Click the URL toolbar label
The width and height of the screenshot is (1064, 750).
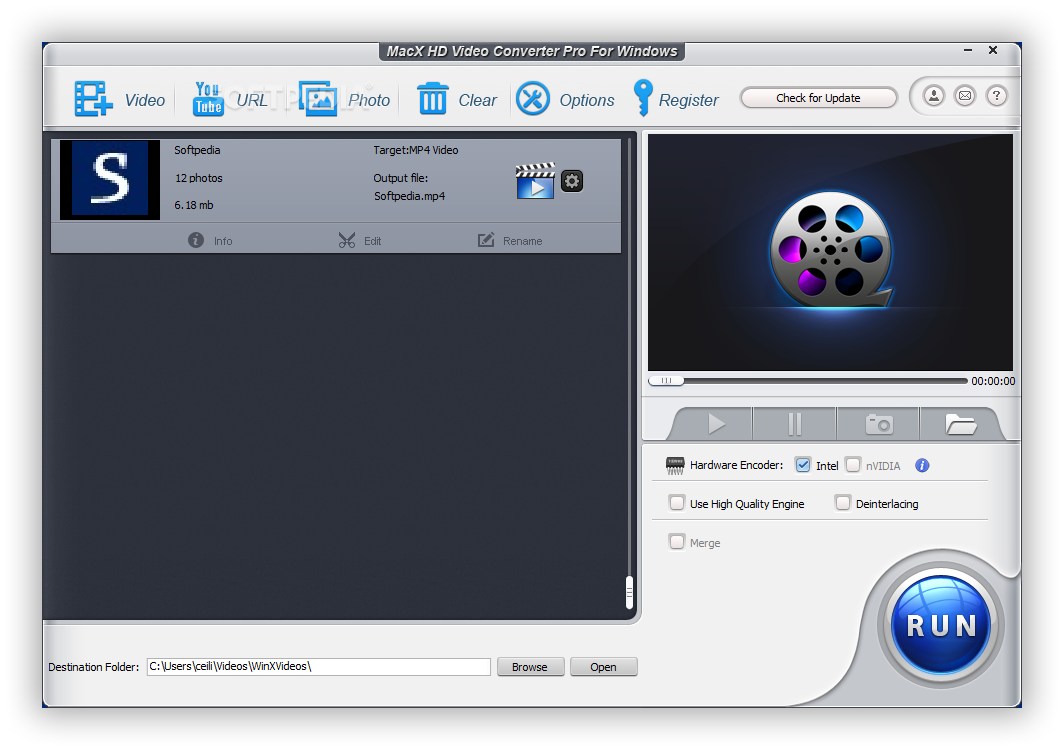point(252,100)
